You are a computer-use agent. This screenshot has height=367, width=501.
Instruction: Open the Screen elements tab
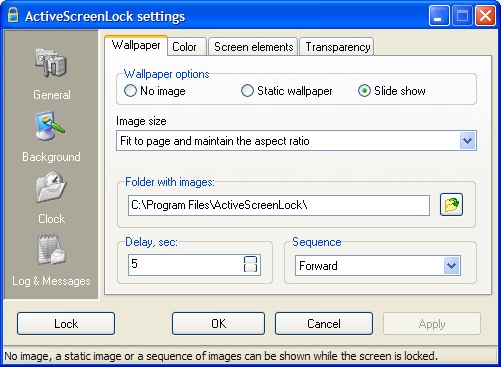(x=253, y=47)
